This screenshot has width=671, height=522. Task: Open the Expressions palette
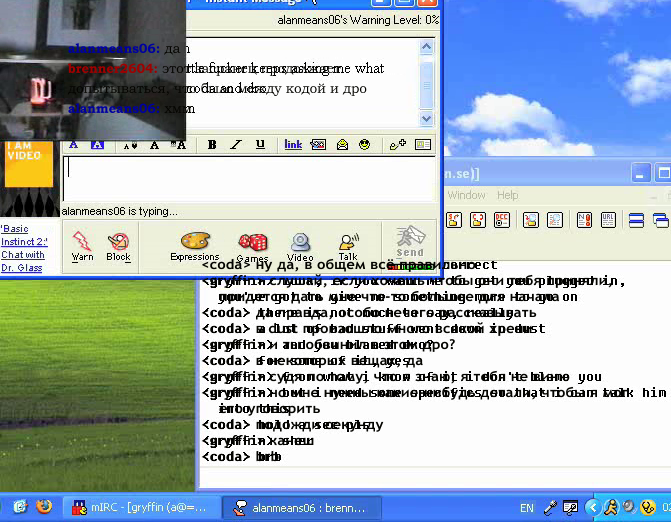[195, 246]
